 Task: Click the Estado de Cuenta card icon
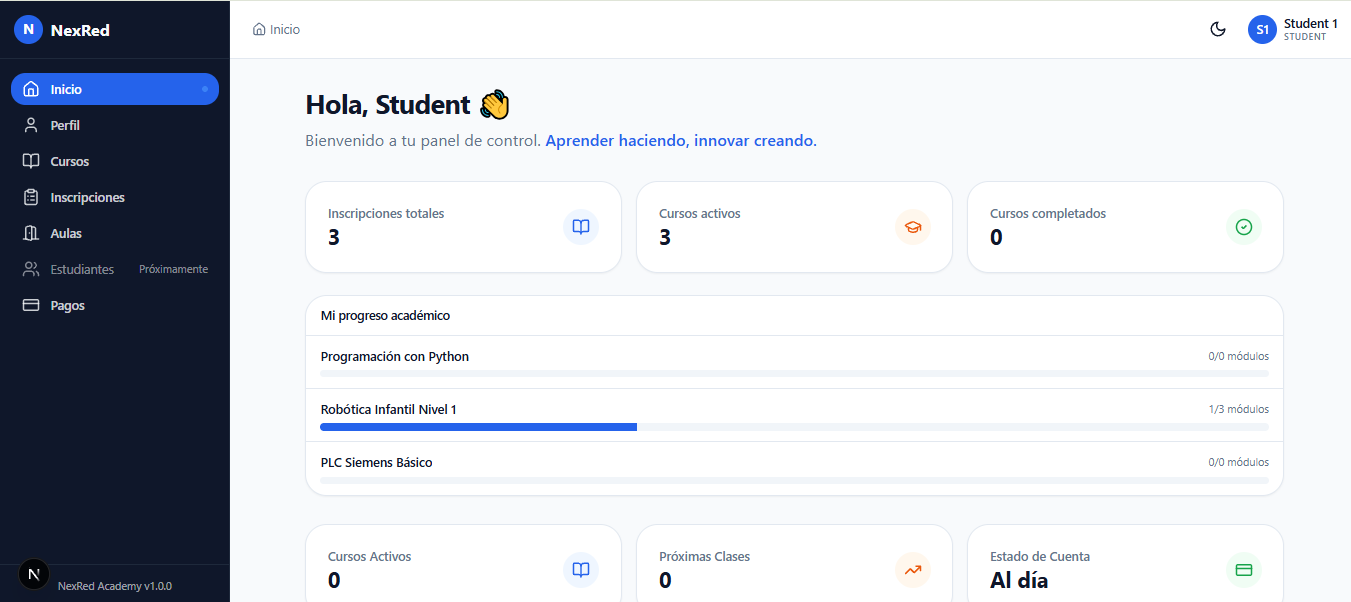click(x=1244, y=570)
